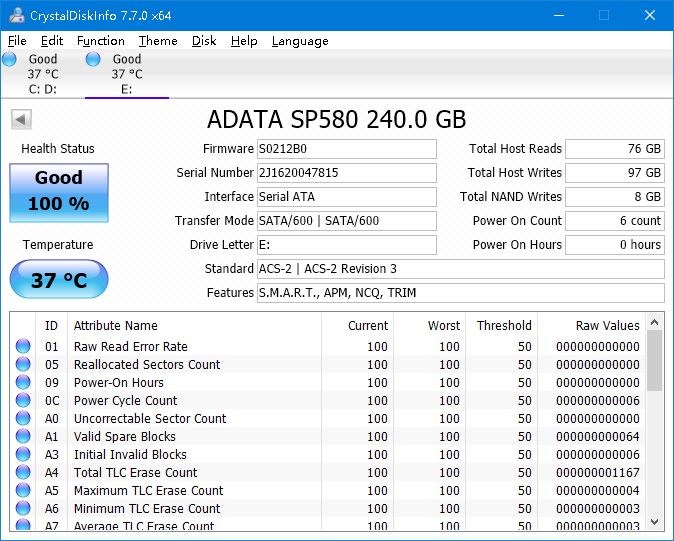Select the Maximum TLC Erase Count text

pyautogui.click(x=148, y=491)
